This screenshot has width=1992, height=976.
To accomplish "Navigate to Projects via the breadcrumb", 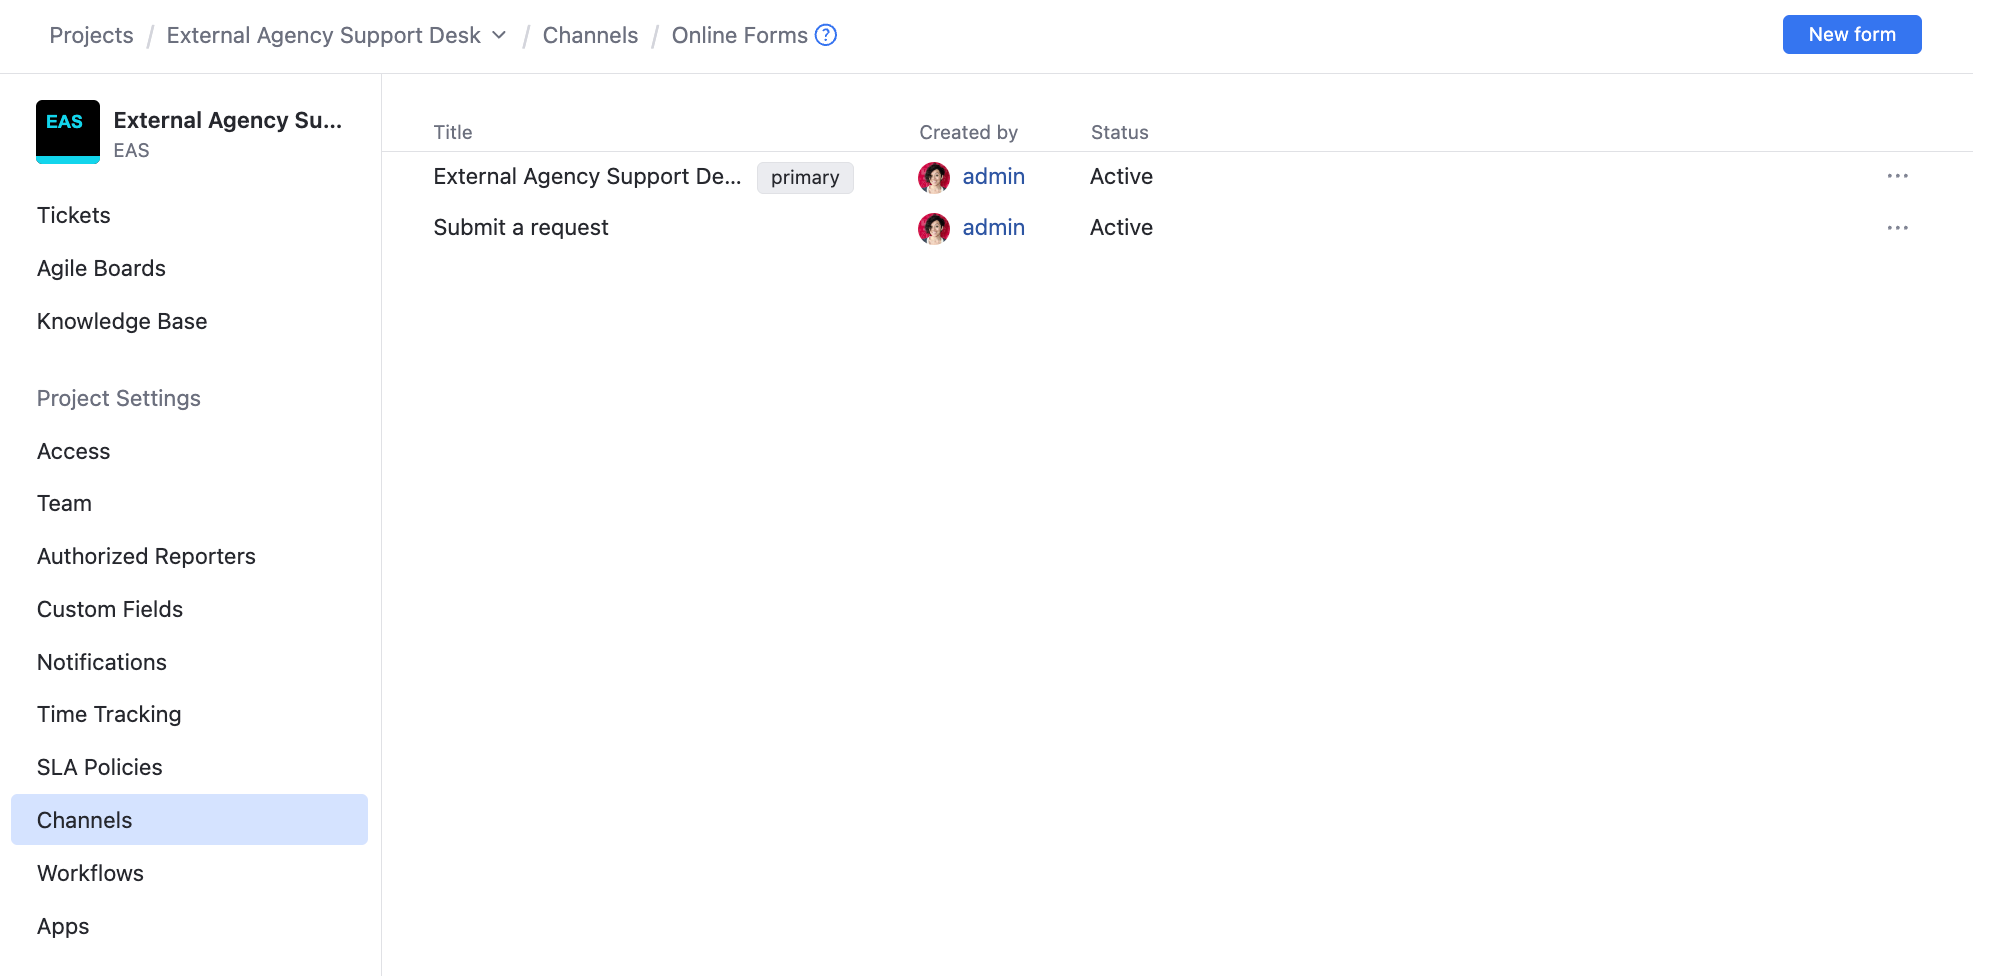I will tap(91, 35).
